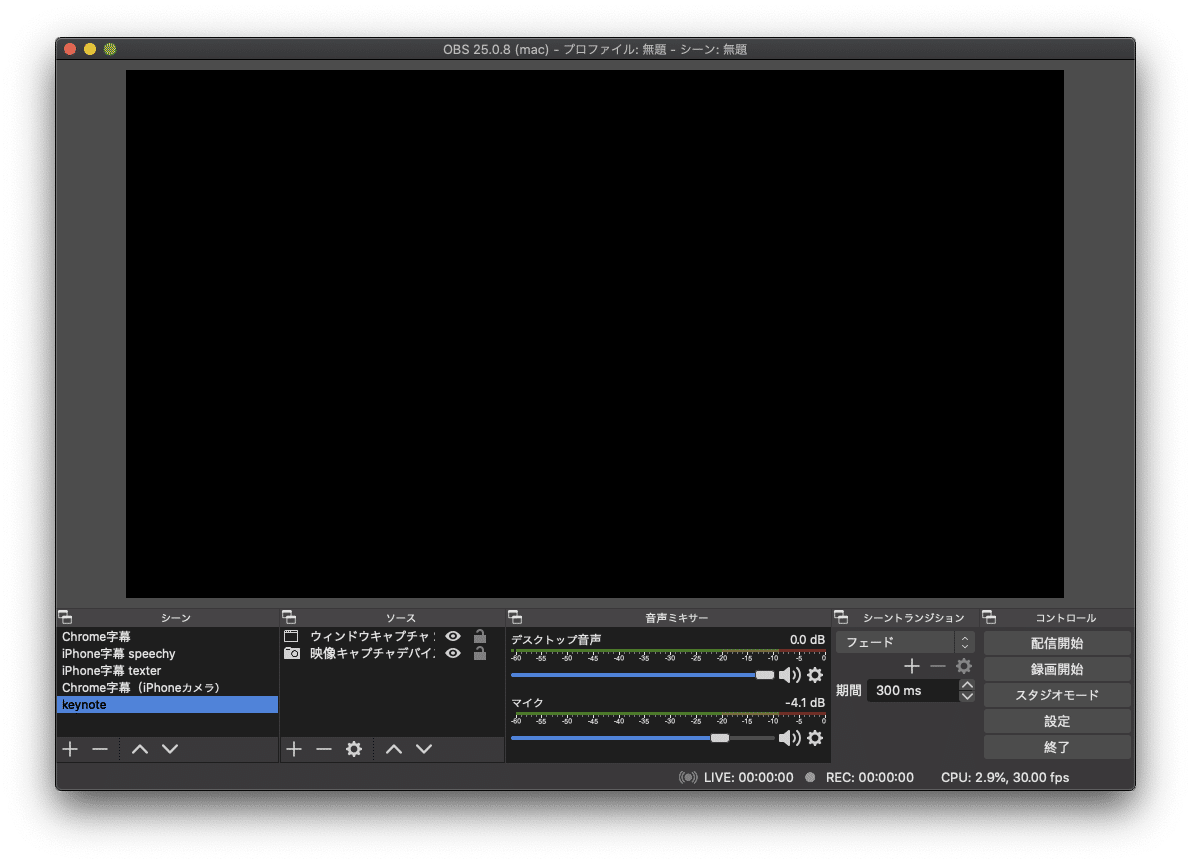The height and width of the screenshot is (864, 1191).
Task: Open マイク audio settings gear
Action: [815, 738]
